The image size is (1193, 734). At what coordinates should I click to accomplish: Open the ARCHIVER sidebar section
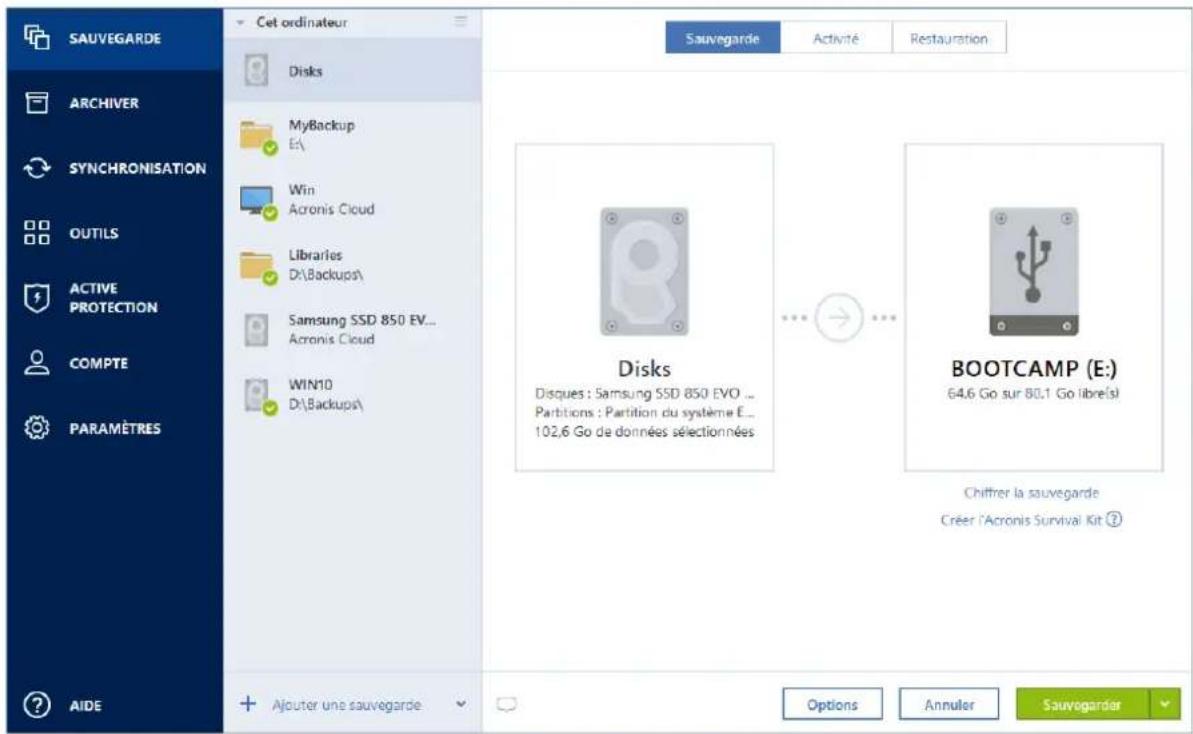coord(115,103)
